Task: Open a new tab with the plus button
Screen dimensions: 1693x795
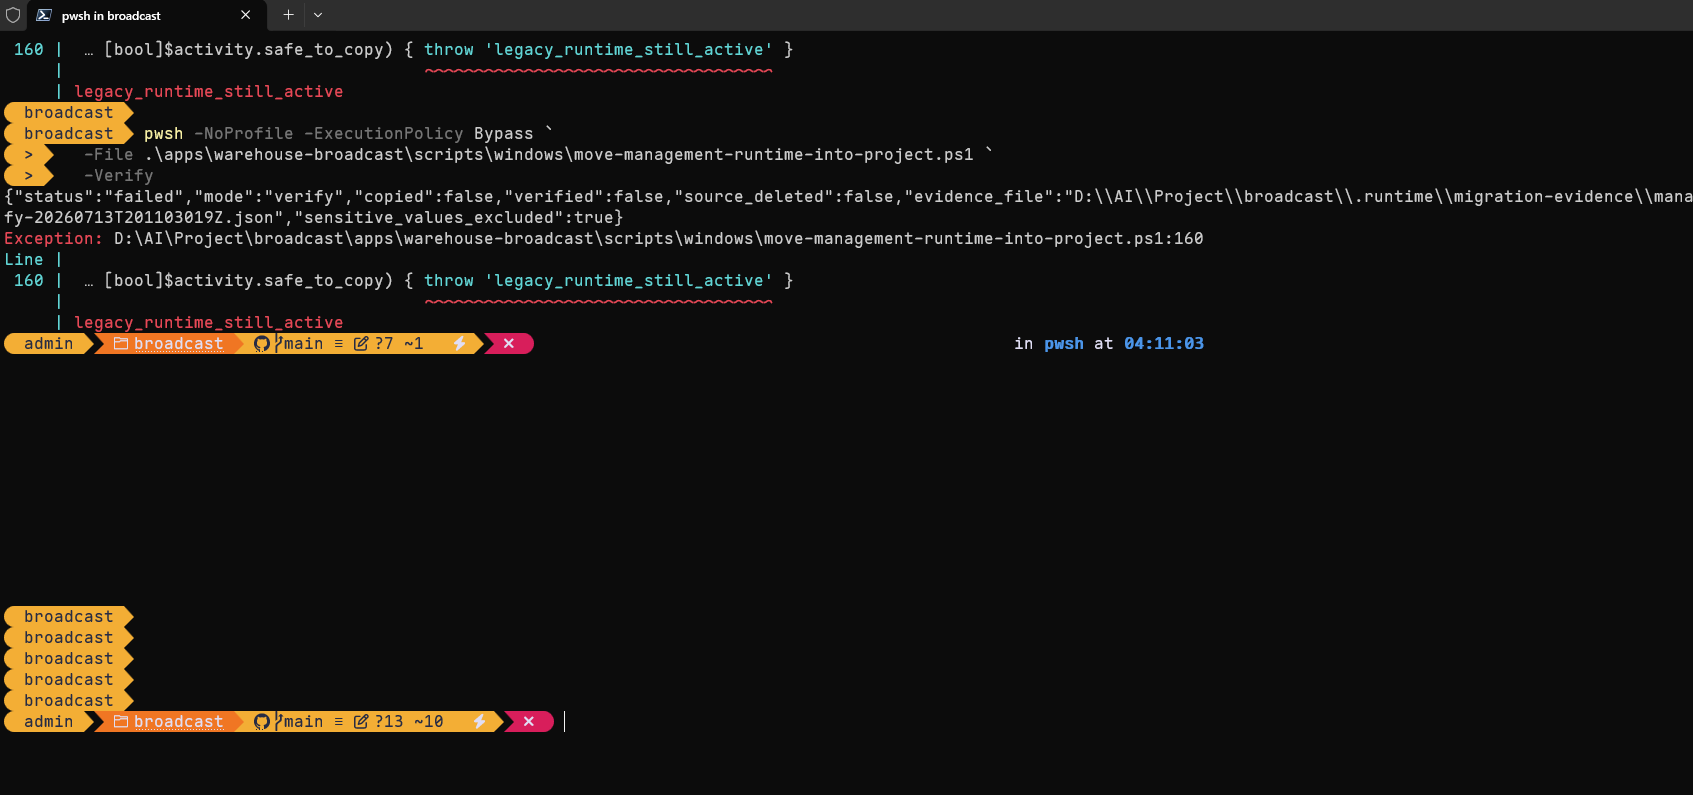Action: pos(288,15)
